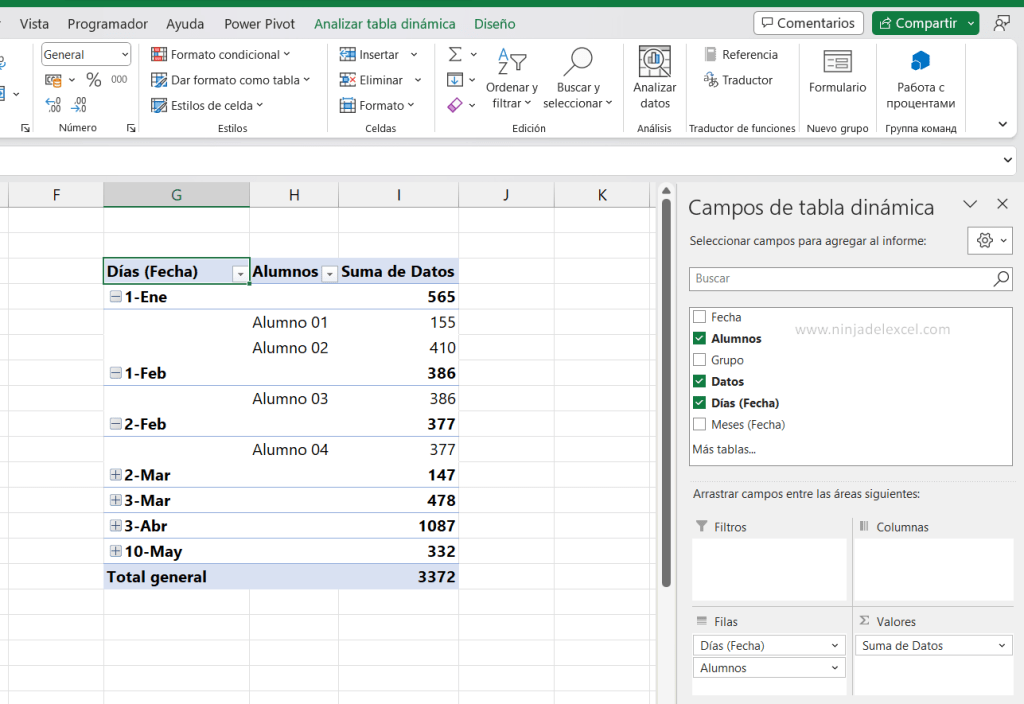
Task: Expand the 3-Abr row group
Action: pyautogui.click(x=113, y=525)
